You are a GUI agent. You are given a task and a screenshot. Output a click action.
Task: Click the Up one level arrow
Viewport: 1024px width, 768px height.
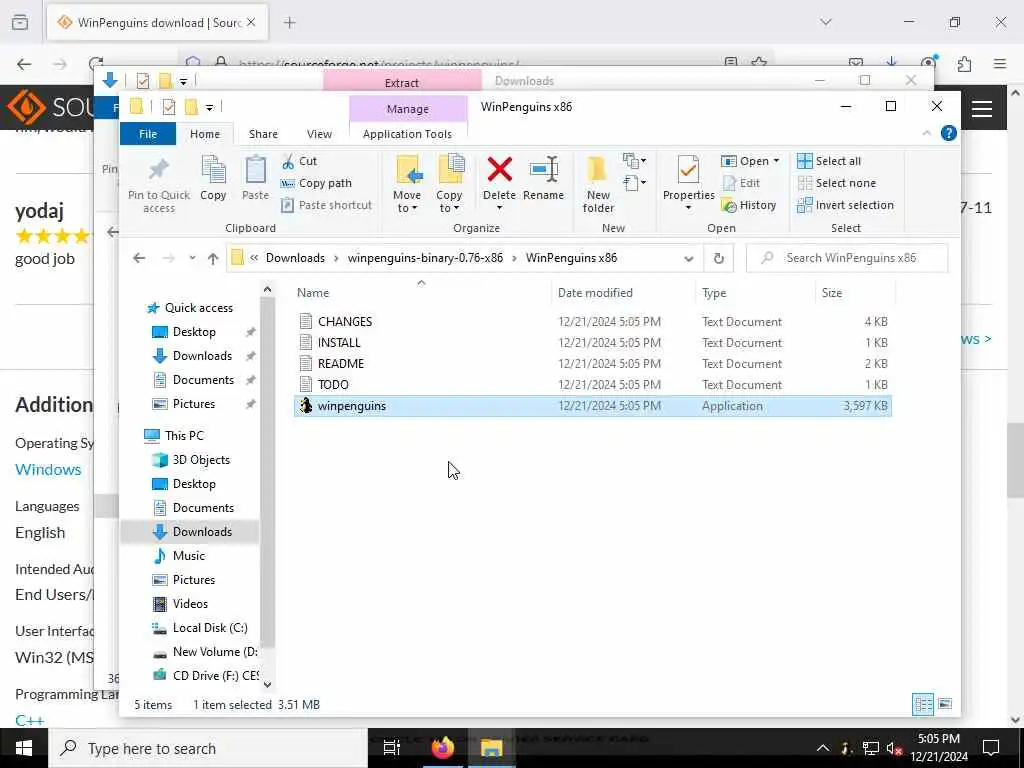(213, 258)
